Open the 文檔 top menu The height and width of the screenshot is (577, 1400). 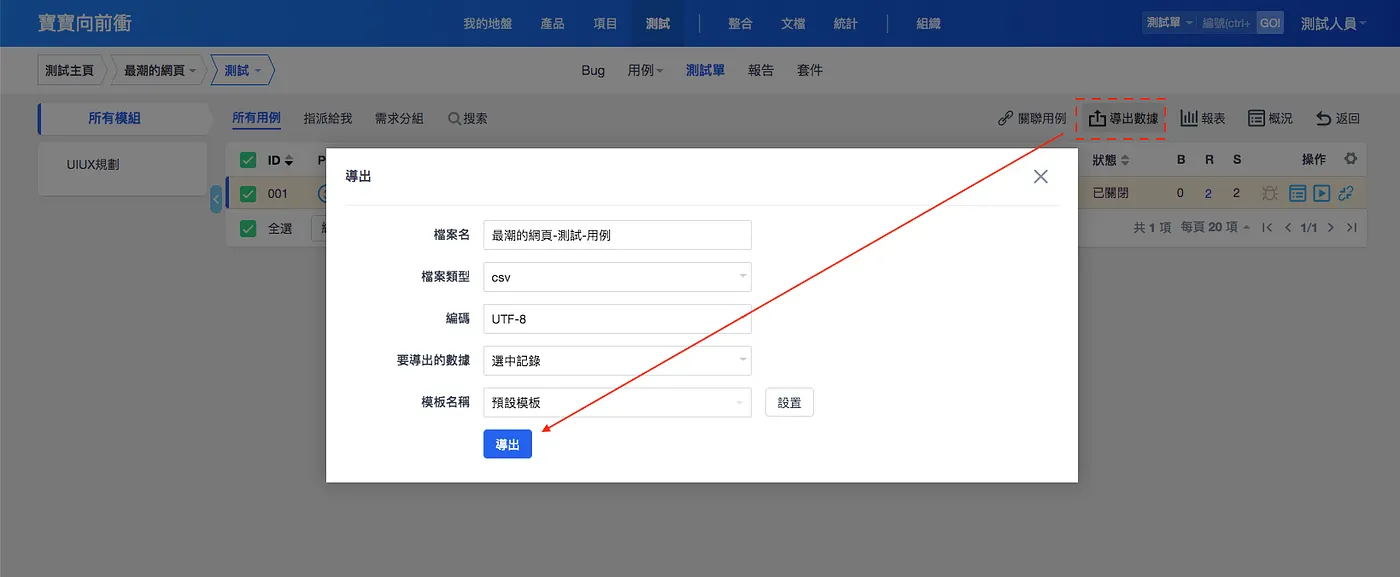[x=793, y=23]
